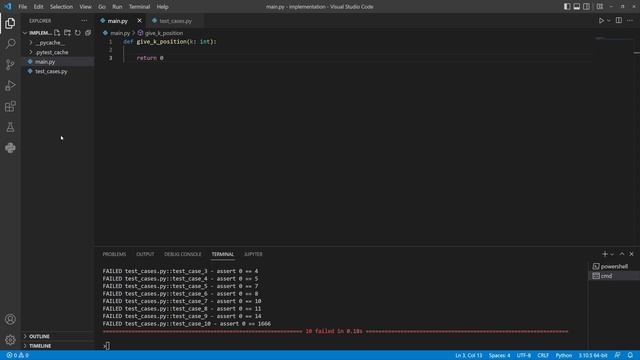
Task: Toggle the secondary side bar
Action: [x=587, y=7]
